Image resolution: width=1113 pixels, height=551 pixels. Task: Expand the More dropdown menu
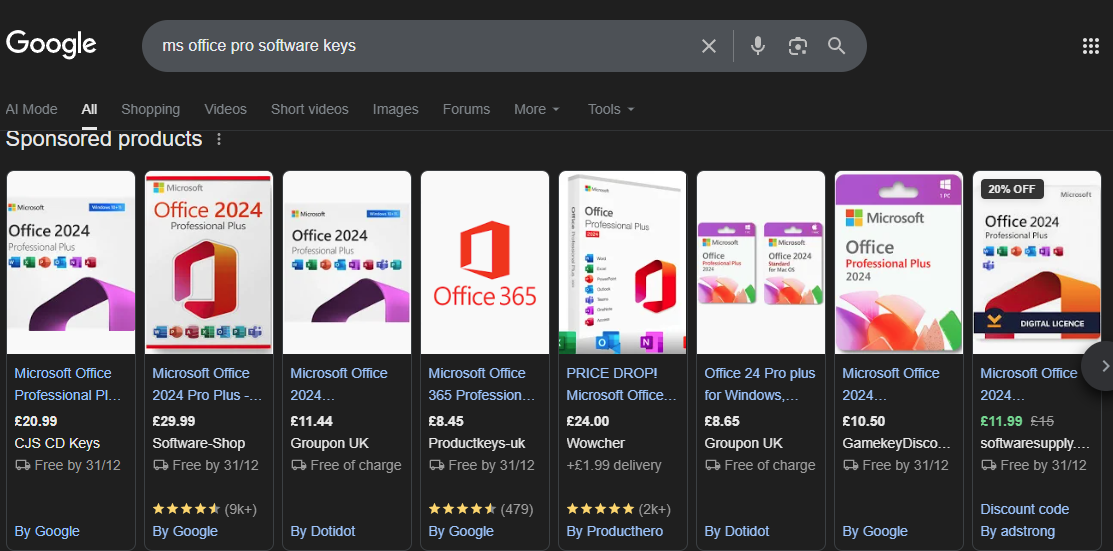pyautogui.click(x=537, y=109)
